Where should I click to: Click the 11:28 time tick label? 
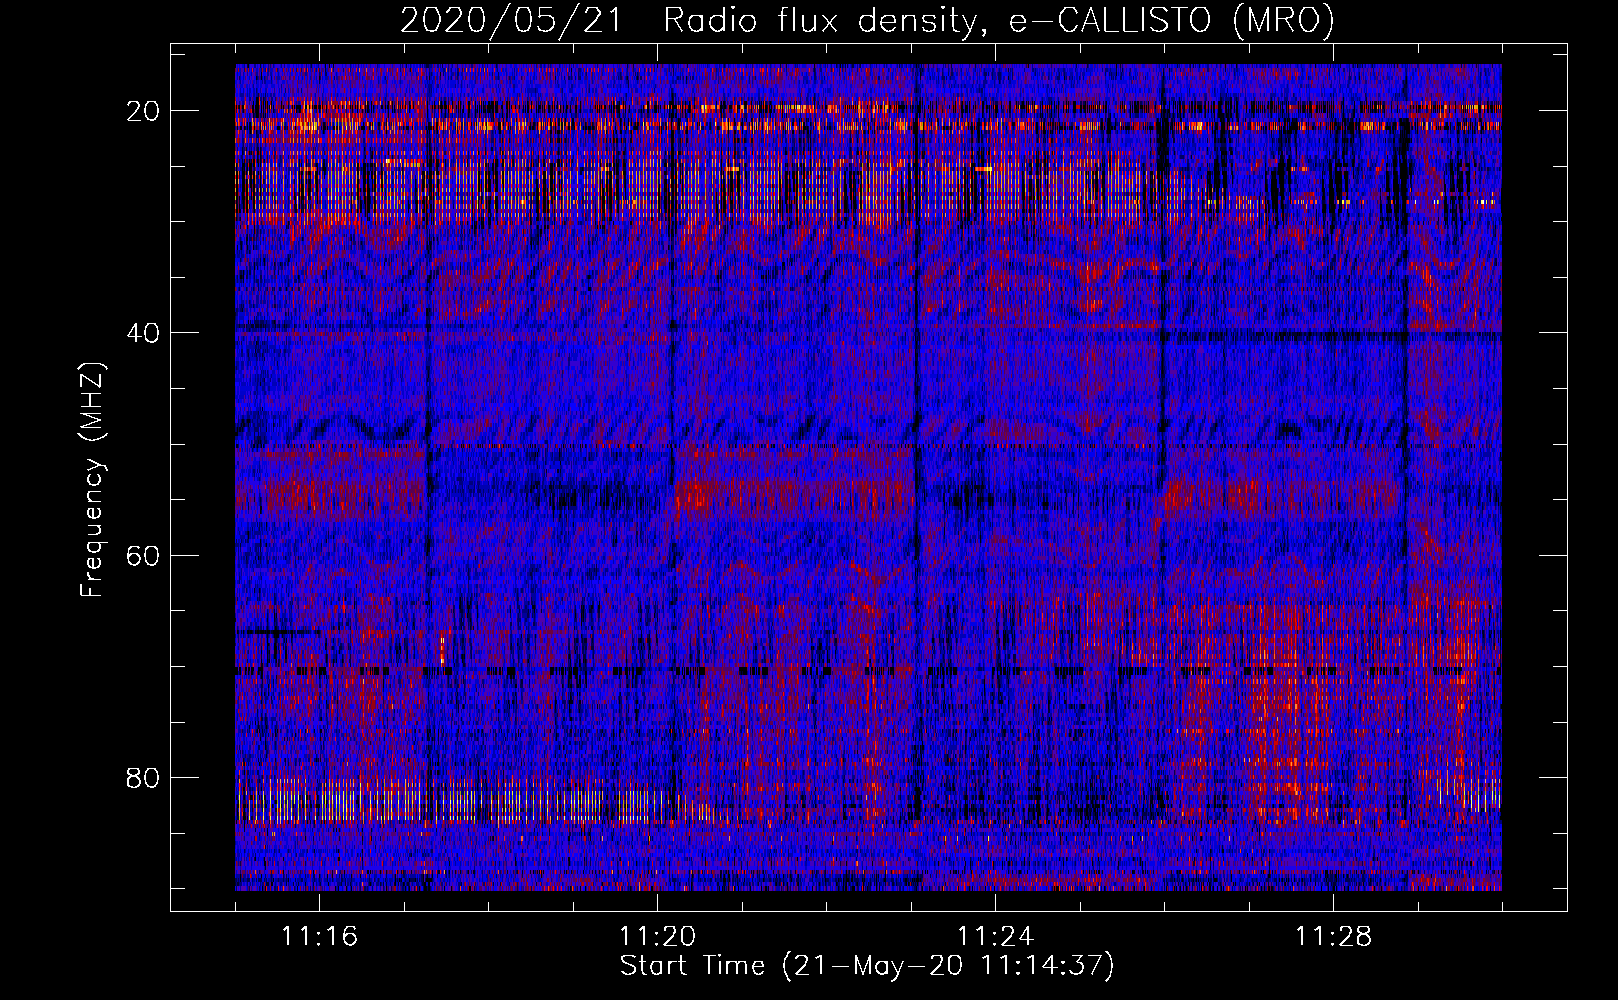pos(1333,936)
